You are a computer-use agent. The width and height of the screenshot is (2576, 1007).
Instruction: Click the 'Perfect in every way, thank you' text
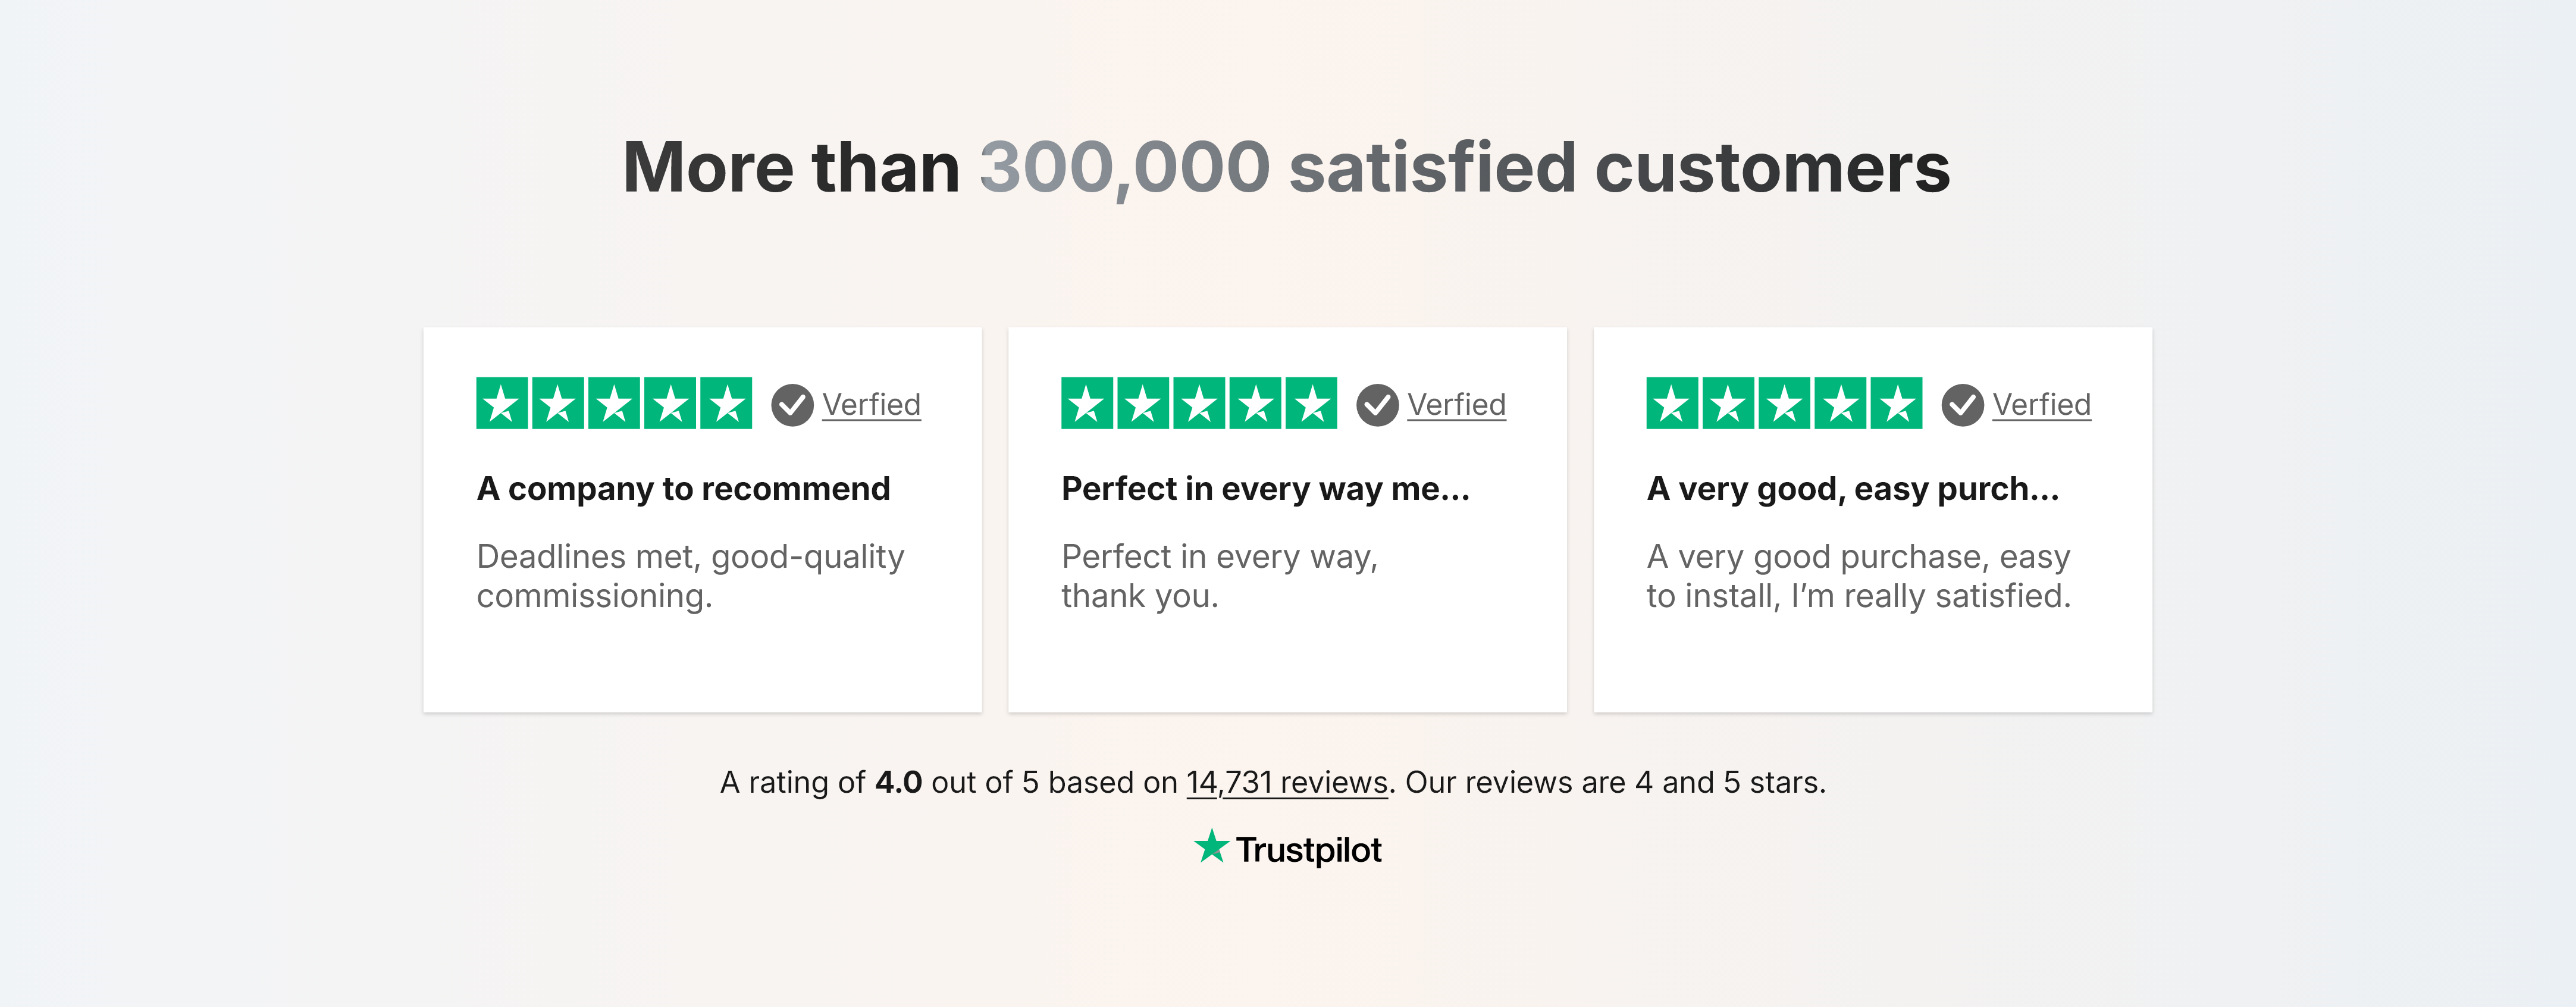tap(1219, 576)
